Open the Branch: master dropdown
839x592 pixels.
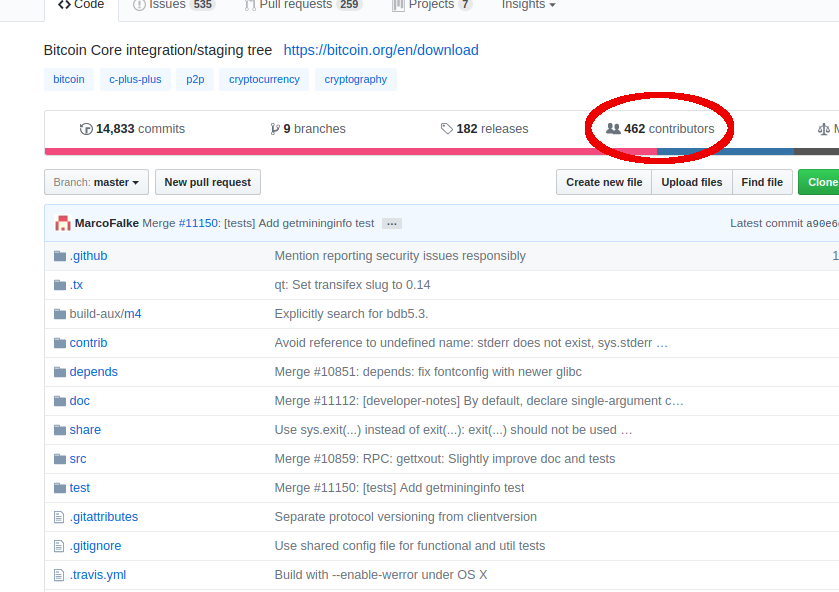(x=96, y=183)
